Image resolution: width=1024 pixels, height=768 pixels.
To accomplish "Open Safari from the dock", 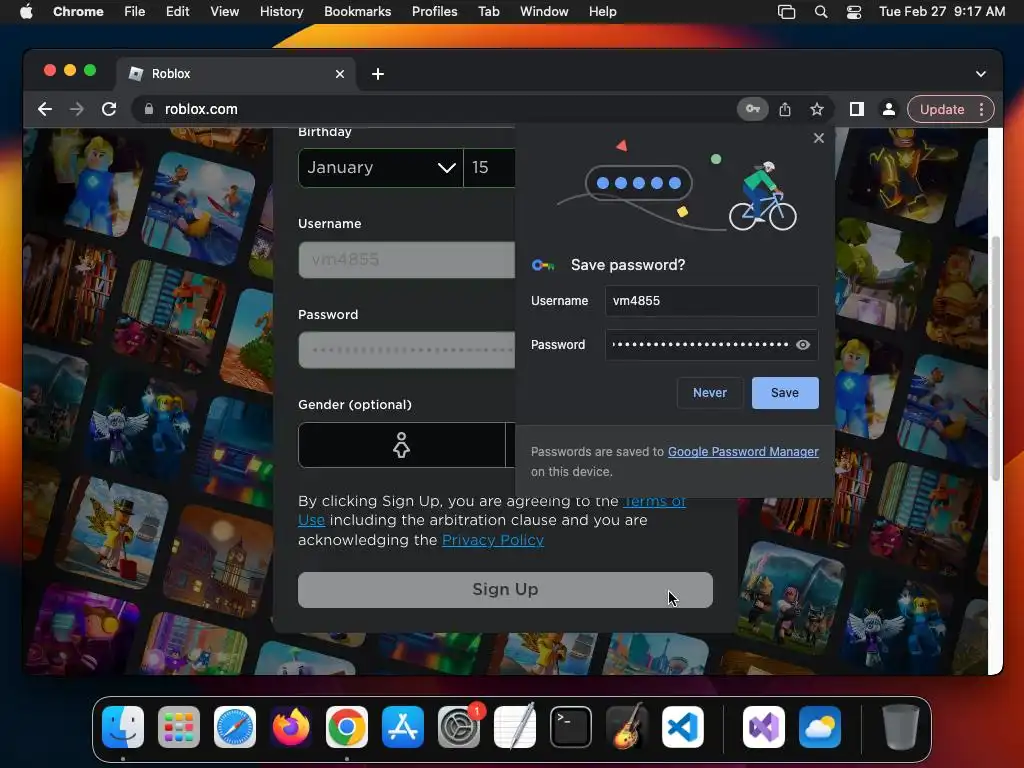I will pos(235,727).
